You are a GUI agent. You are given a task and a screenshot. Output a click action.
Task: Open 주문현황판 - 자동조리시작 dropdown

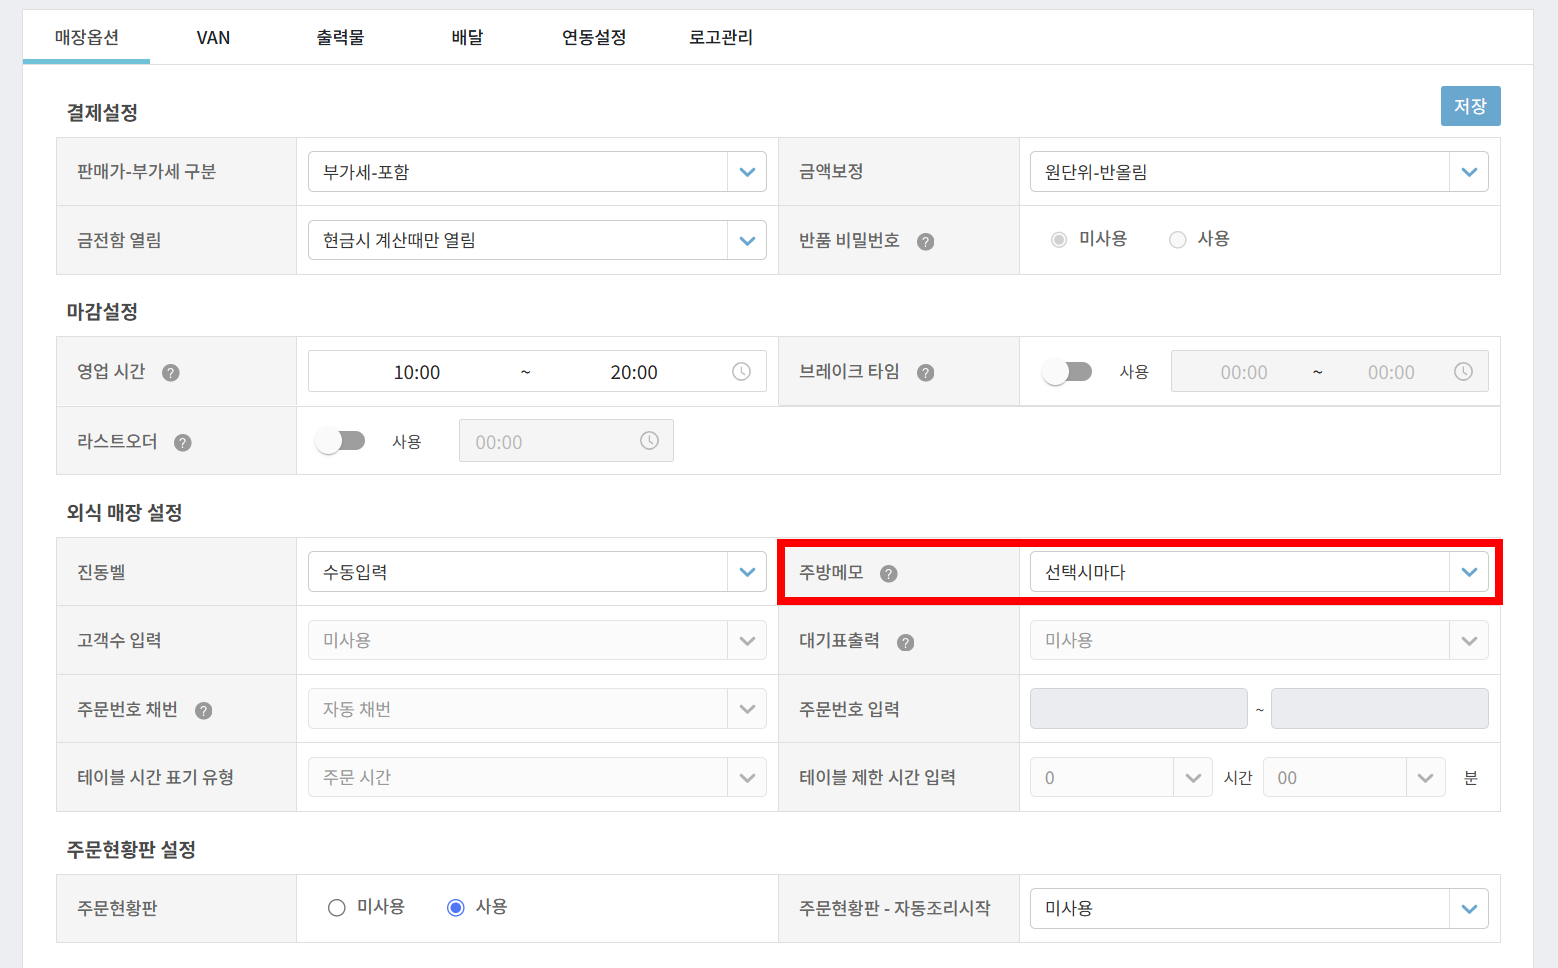pos(1259,909)
